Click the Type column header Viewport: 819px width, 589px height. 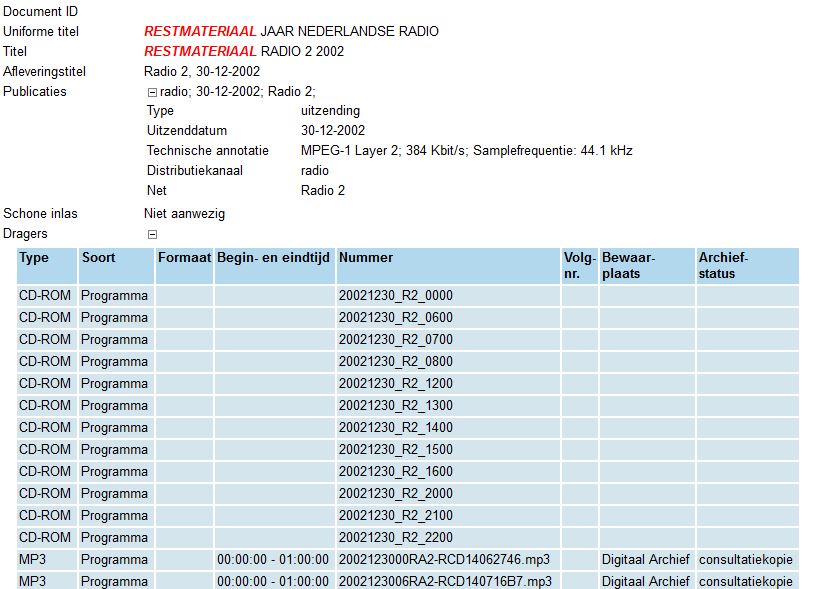pos(34,258)
